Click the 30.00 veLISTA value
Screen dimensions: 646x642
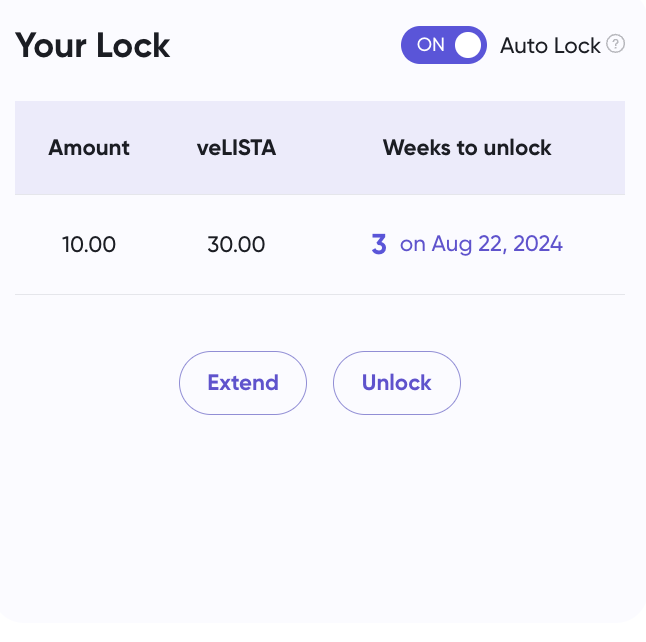point(236,244)
